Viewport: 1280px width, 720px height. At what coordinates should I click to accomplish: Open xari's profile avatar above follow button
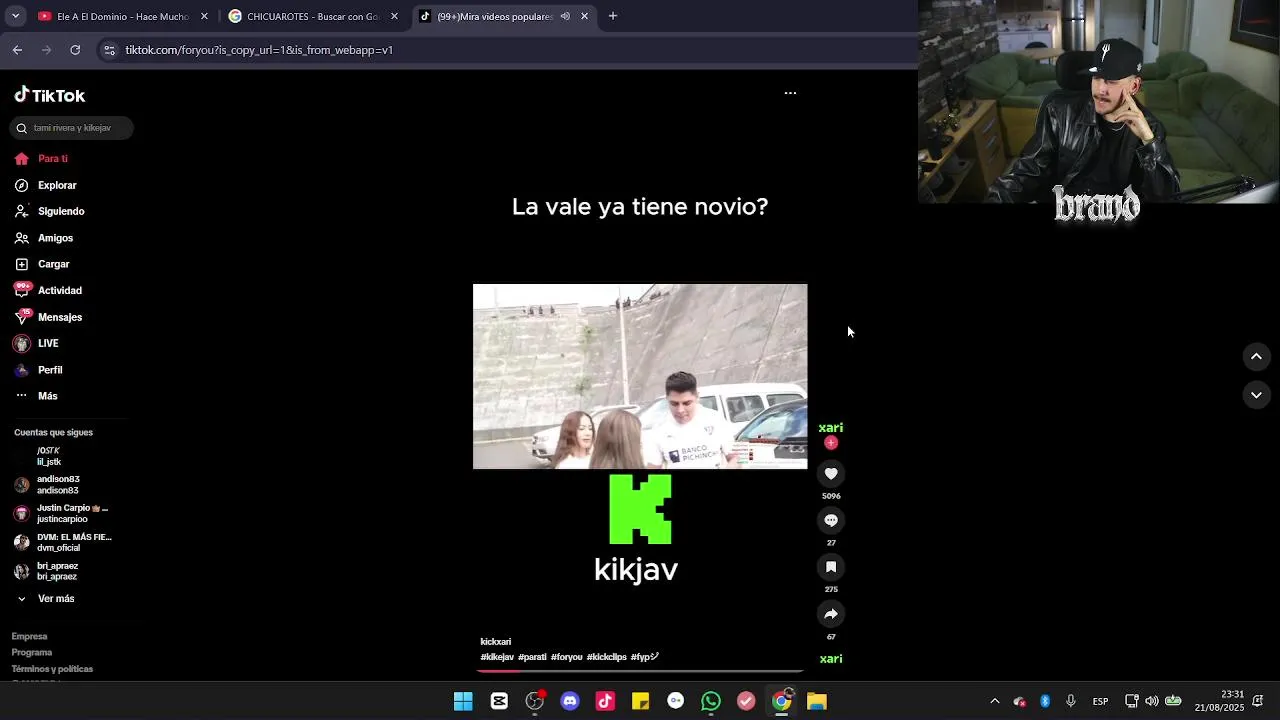pos(831,428)
